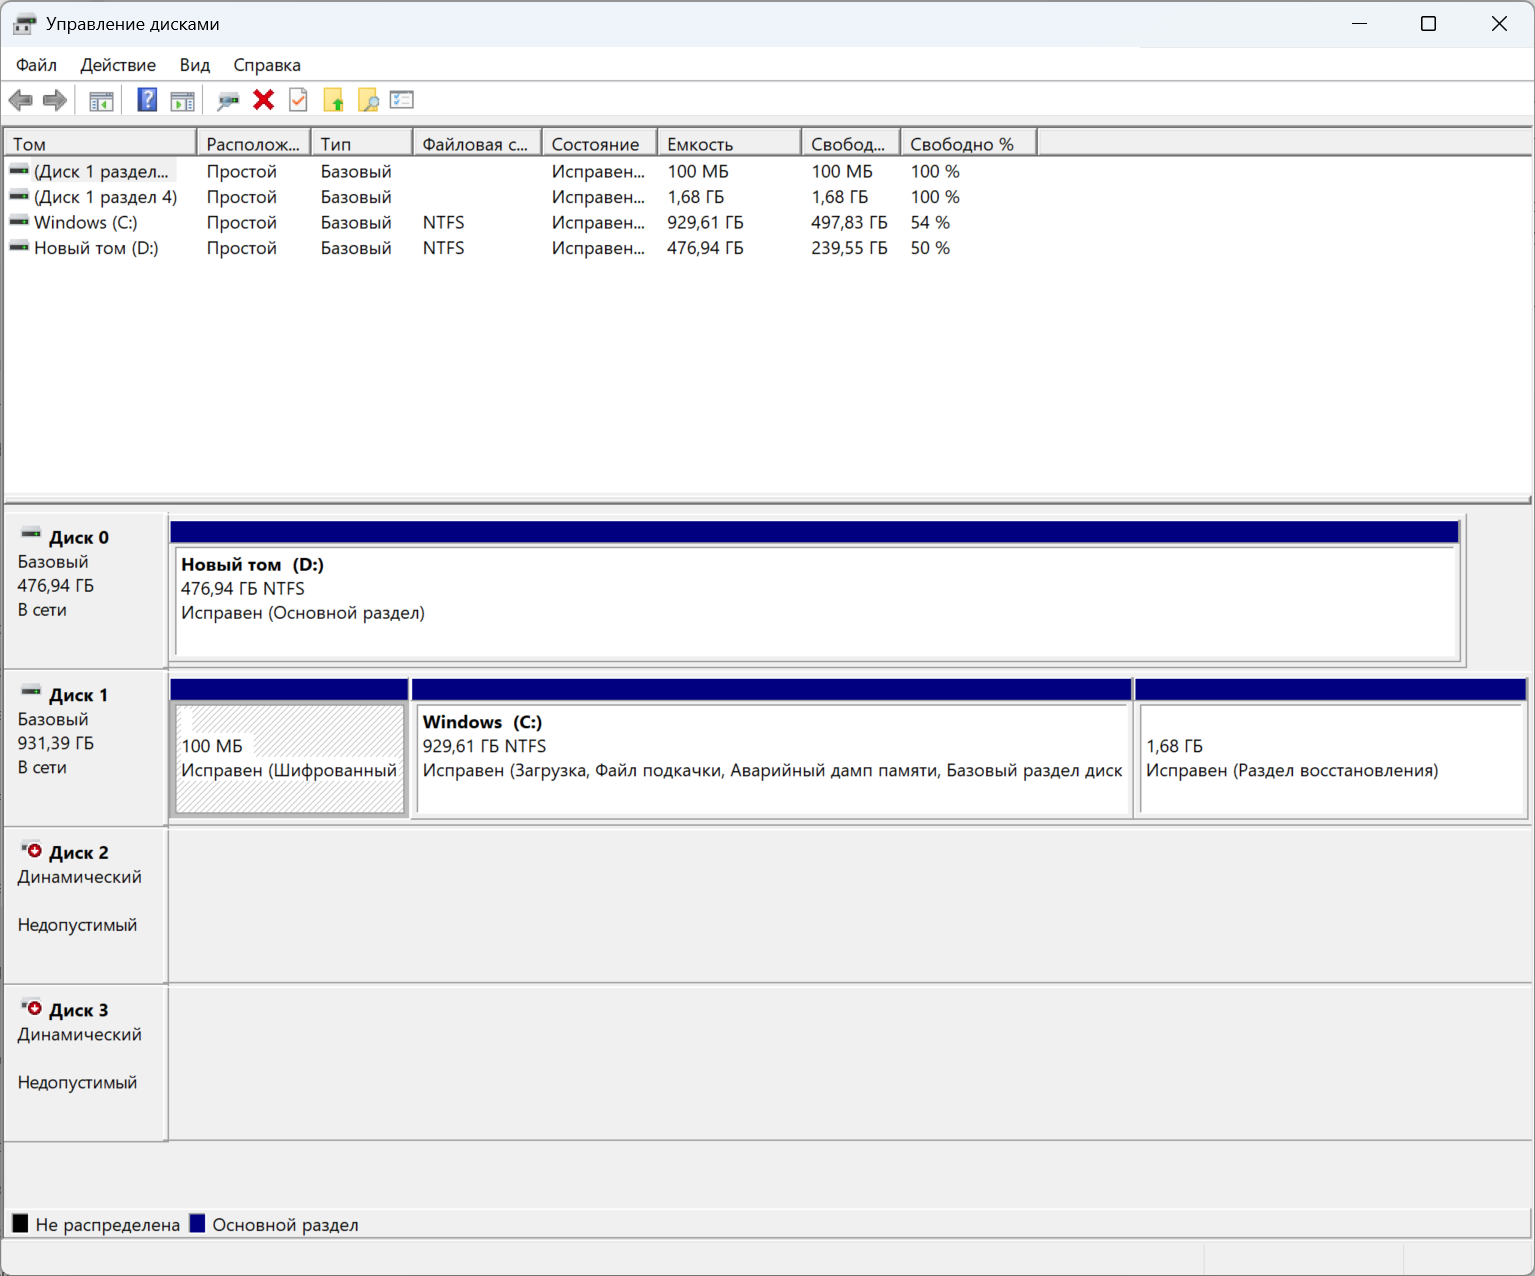Click the folder with magnifier search icon
1535x1276 pixels.
point(368,100)
